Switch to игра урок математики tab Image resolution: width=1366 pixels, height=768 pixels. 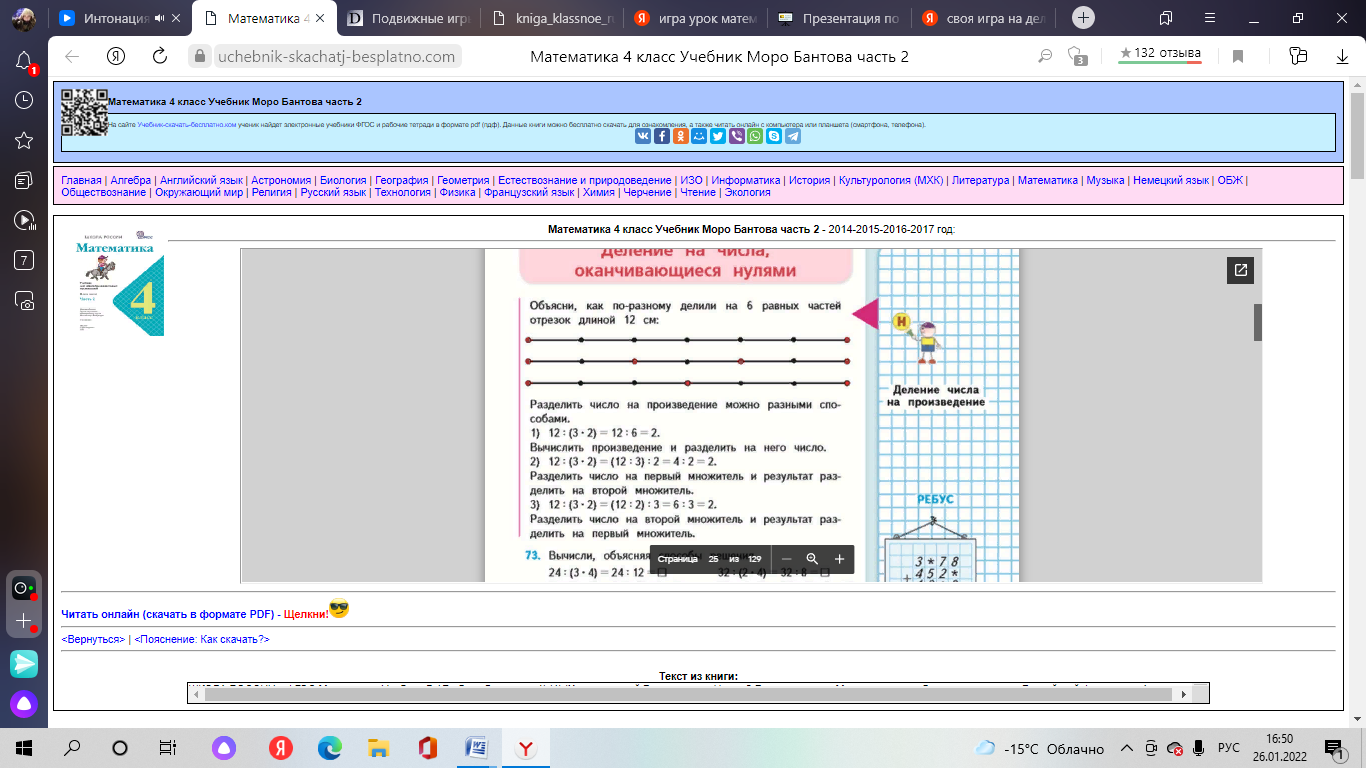[695, 18]
